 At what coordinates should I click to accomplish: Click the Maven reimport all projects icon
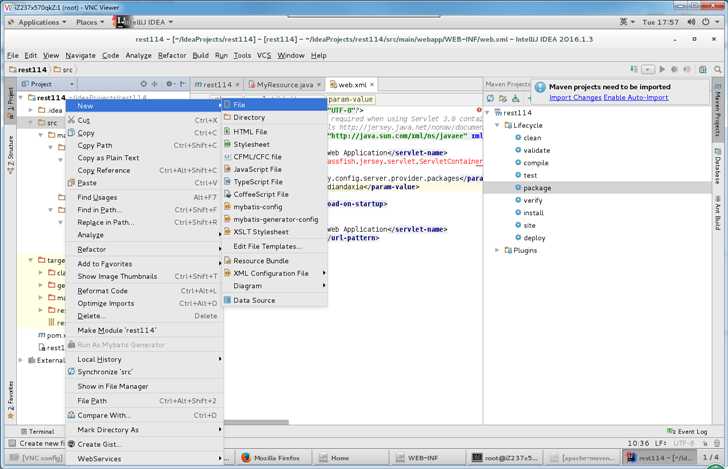pos(490,98)
